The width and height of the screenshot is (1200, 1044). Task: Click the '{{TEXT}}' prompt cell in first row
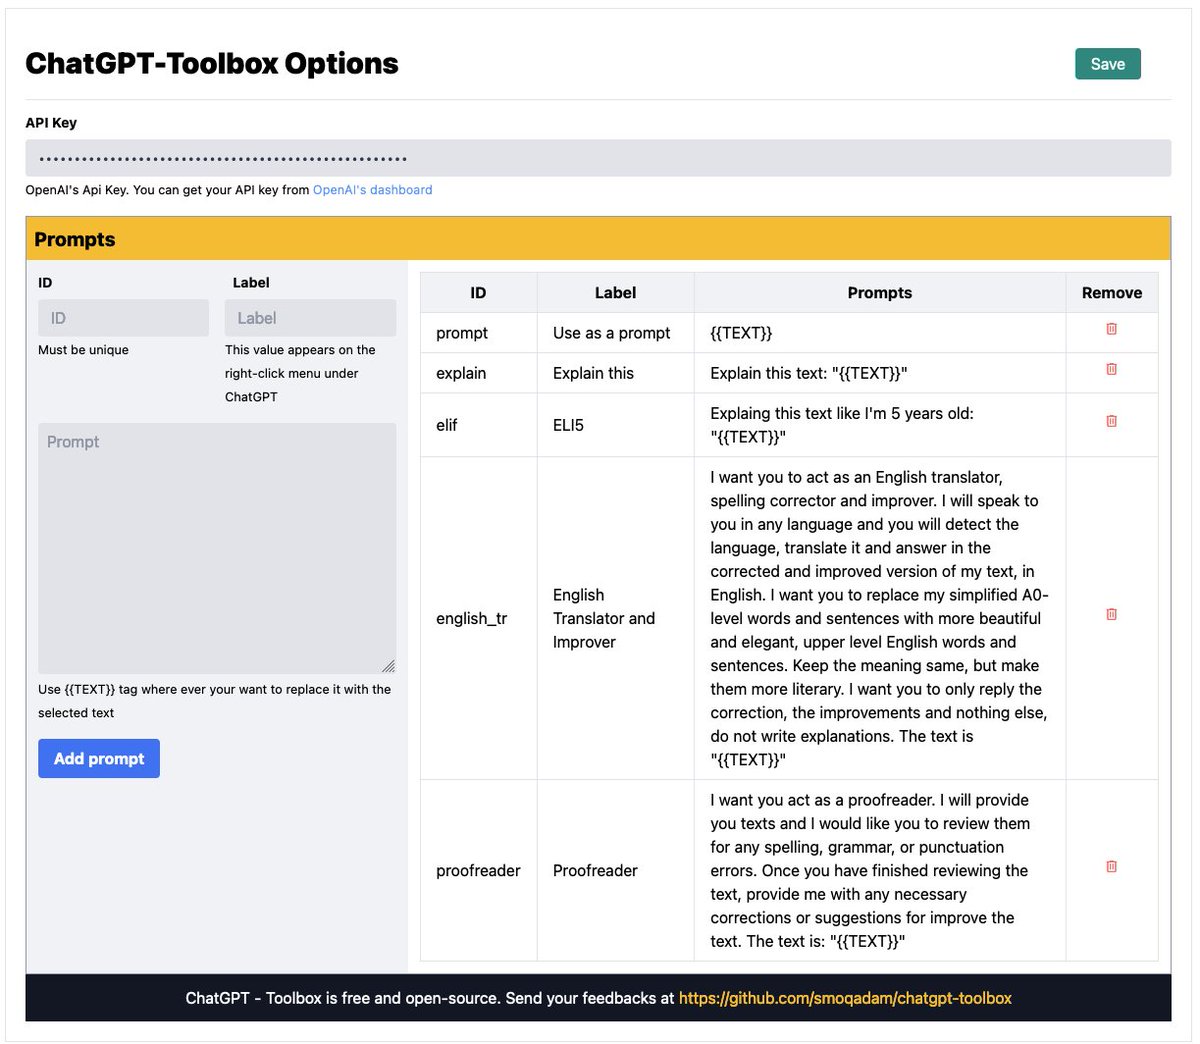click(x=880, y=333)
